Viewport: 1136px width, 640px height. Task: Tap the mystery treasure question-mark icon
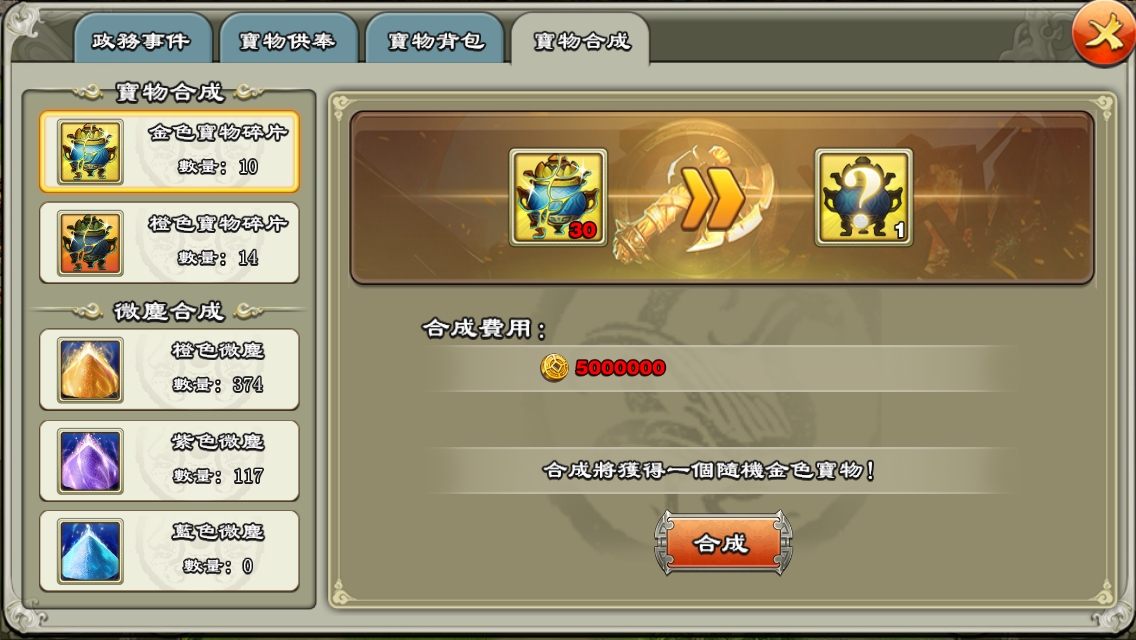[x=864, y=198]
